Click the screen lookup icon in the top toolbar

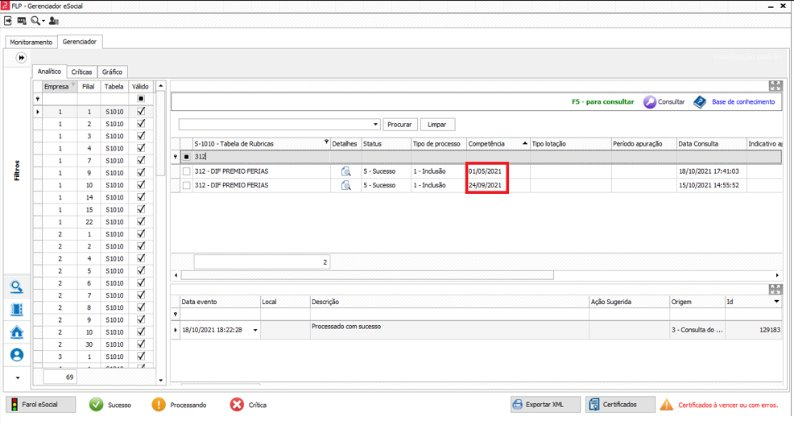22,21
